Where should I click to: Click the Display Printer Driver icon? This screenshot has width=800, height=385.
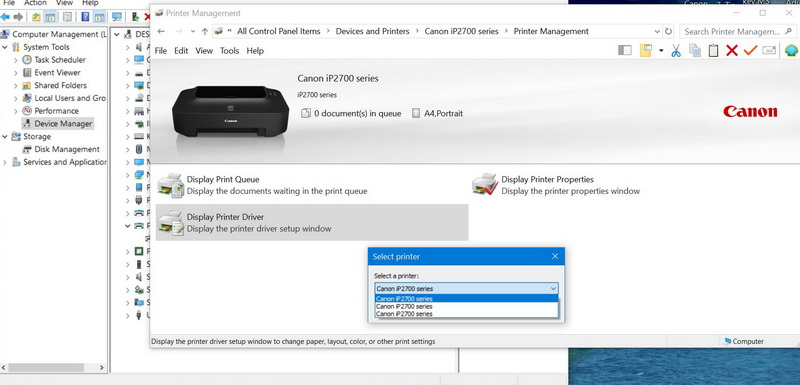(x=170, y=223)
